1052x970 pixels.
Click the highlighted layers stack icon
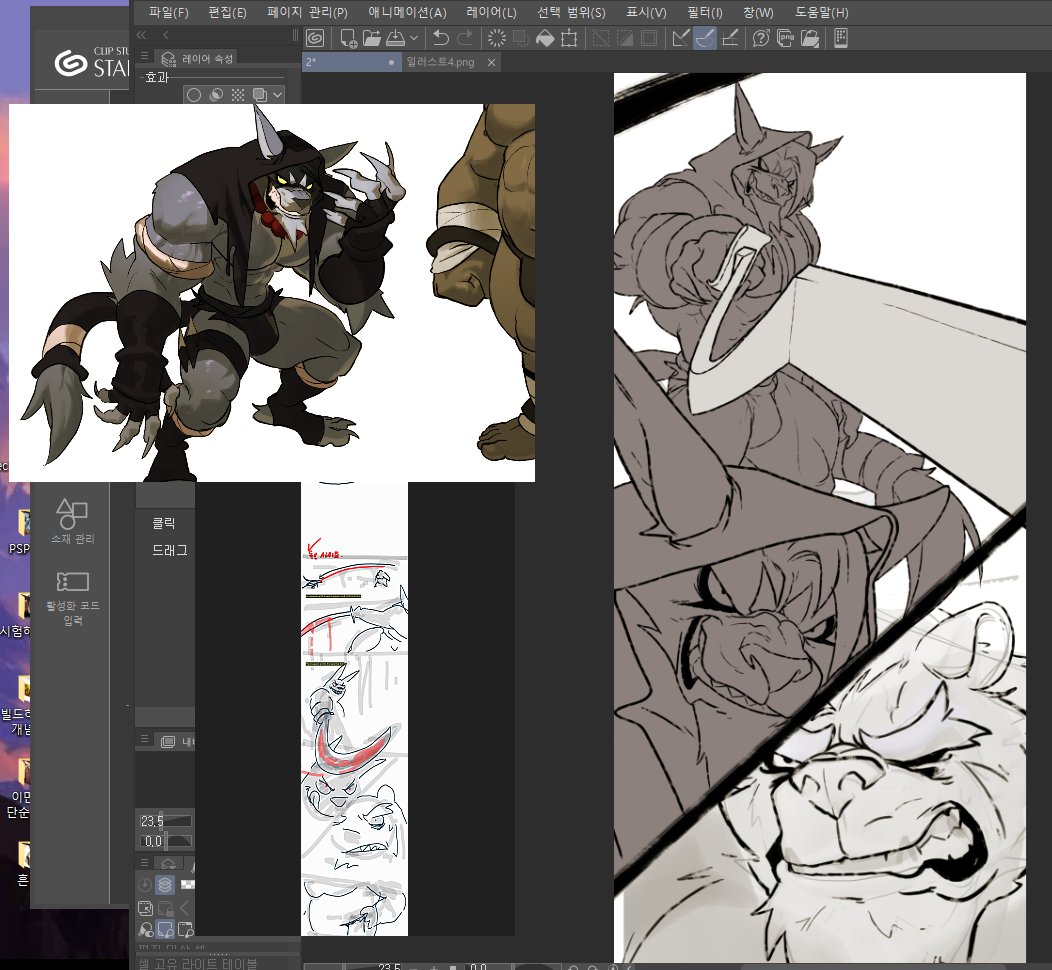tap(165, 885)
